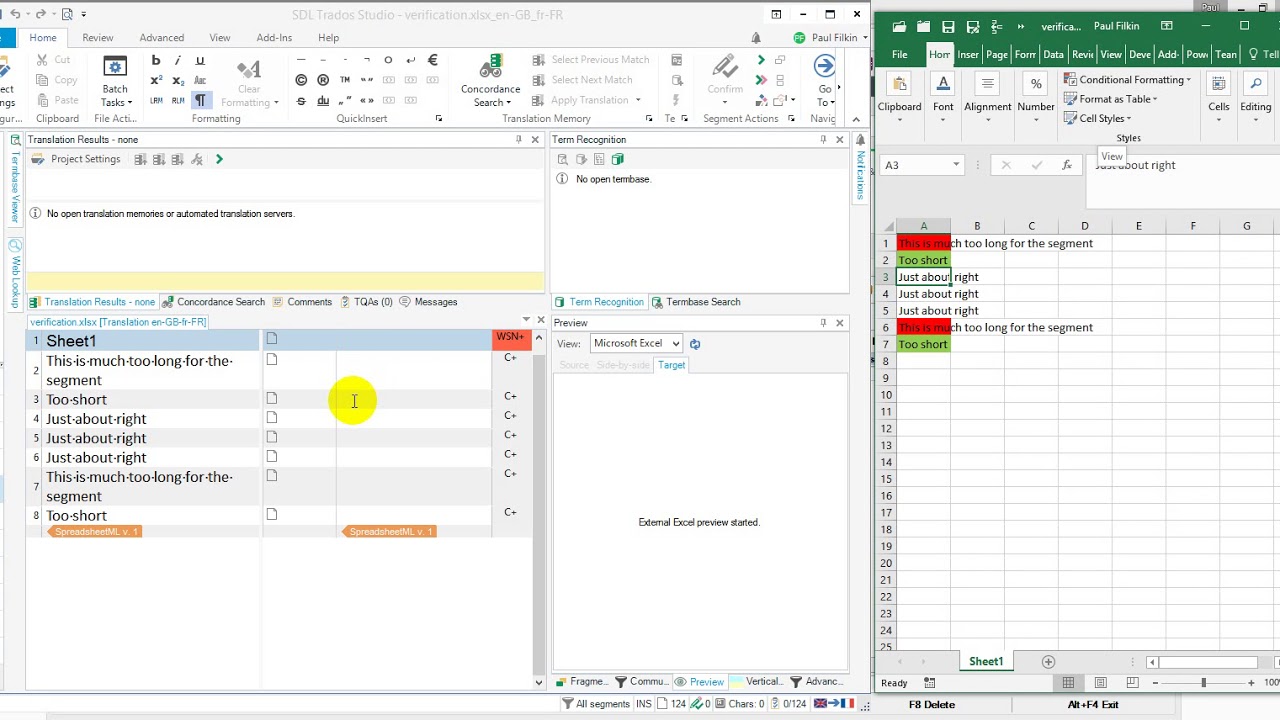
Task: Open the Excel File menu
Action: click(x=900, y=54)
